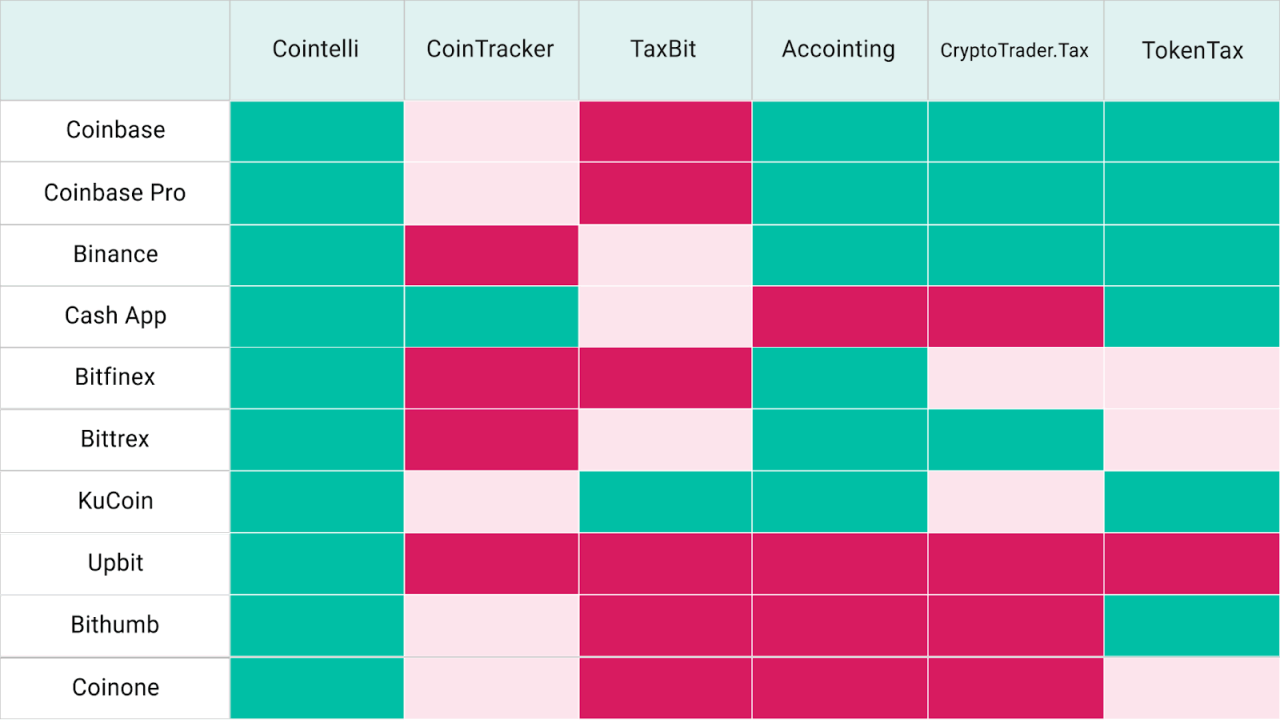Click the CryptoTrader.Tax column header
Viewport: 1280px width, 720px height.
(1014, 50)
